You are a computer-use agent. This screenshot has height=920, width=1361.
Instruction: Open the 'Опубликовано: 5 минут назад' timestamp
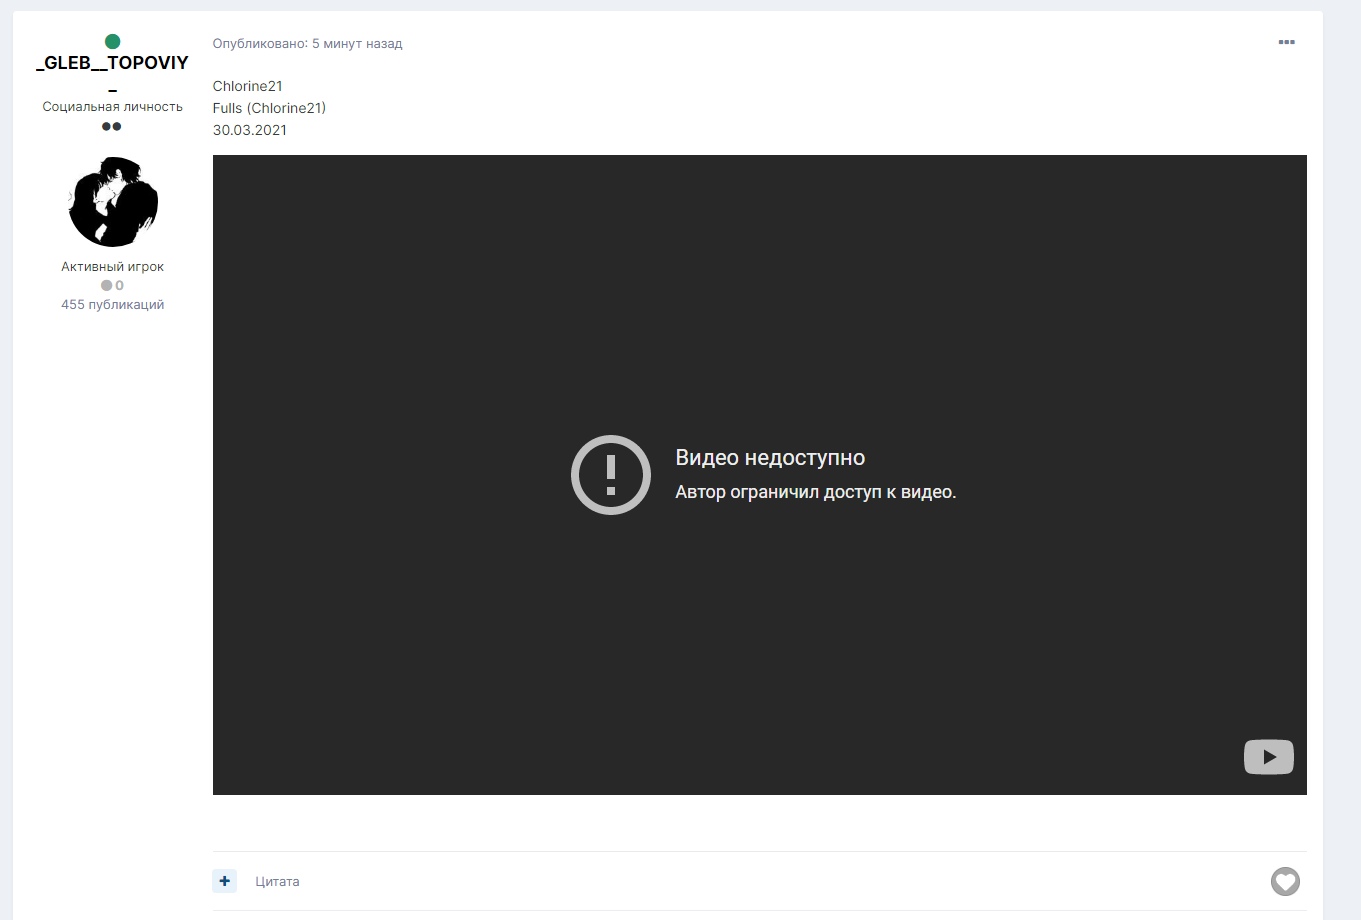[x=308, y=44]
